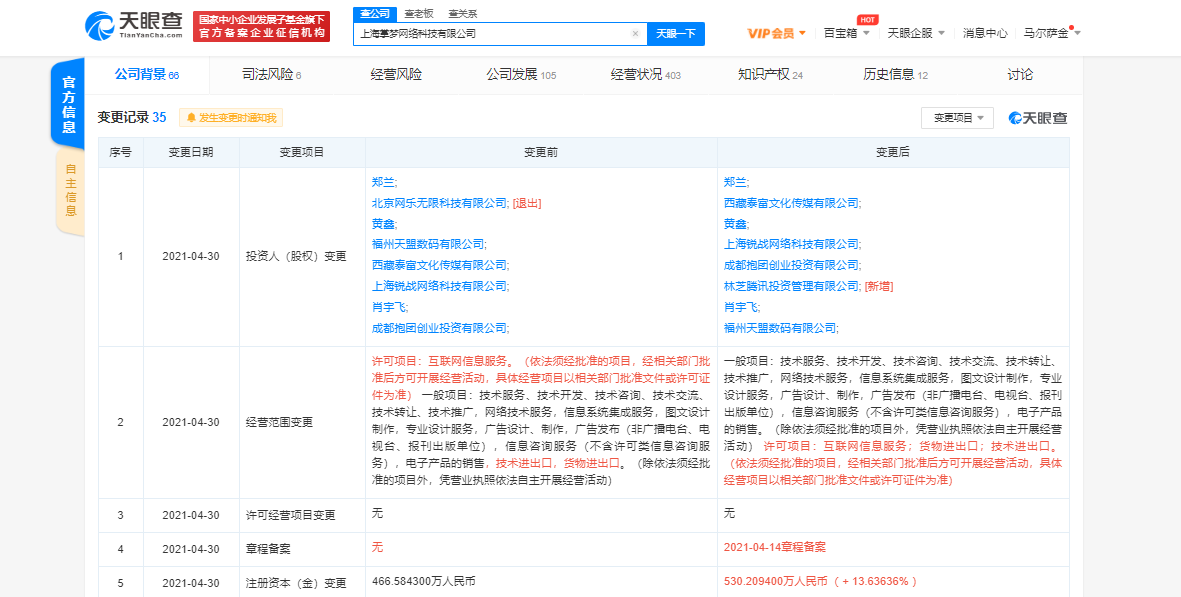Select the 查老板 search mode tab

[x=419, y=13]
